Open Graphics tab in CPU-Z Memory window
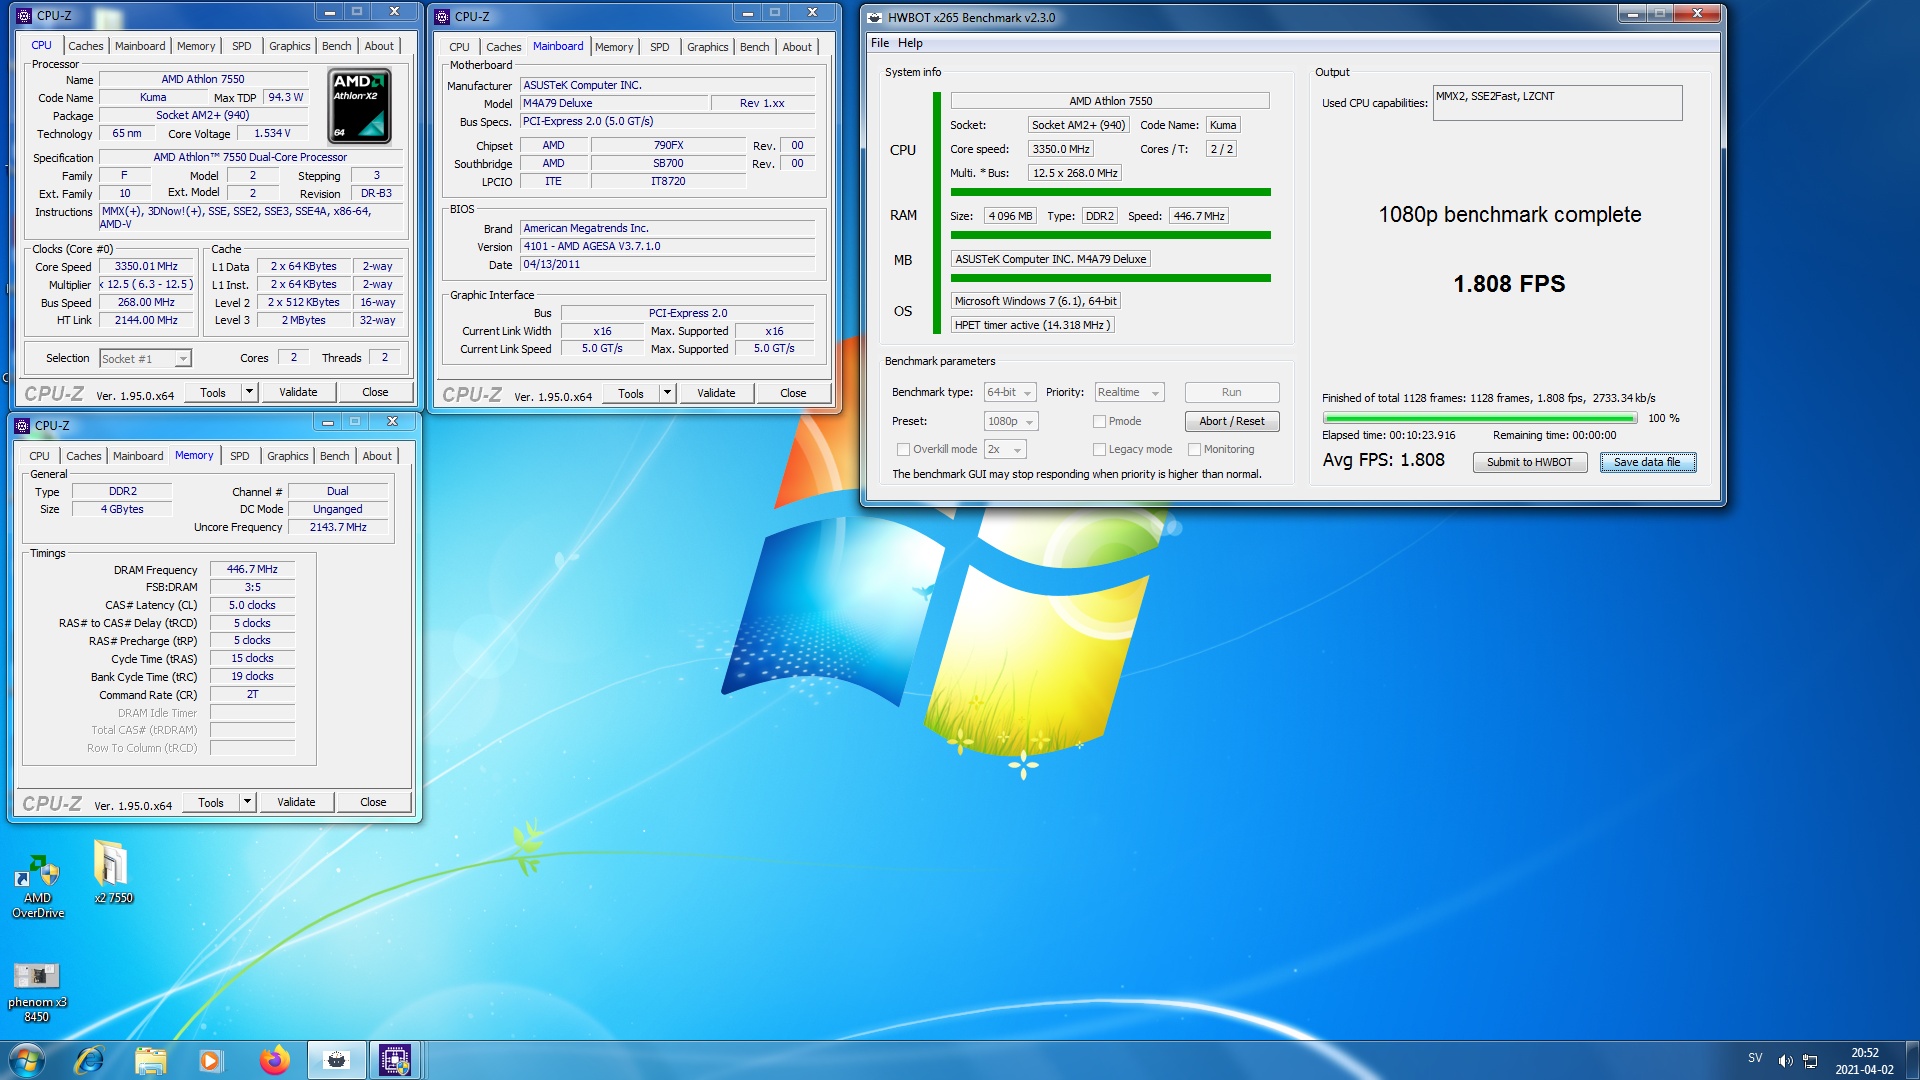 (x=287, y=456)
